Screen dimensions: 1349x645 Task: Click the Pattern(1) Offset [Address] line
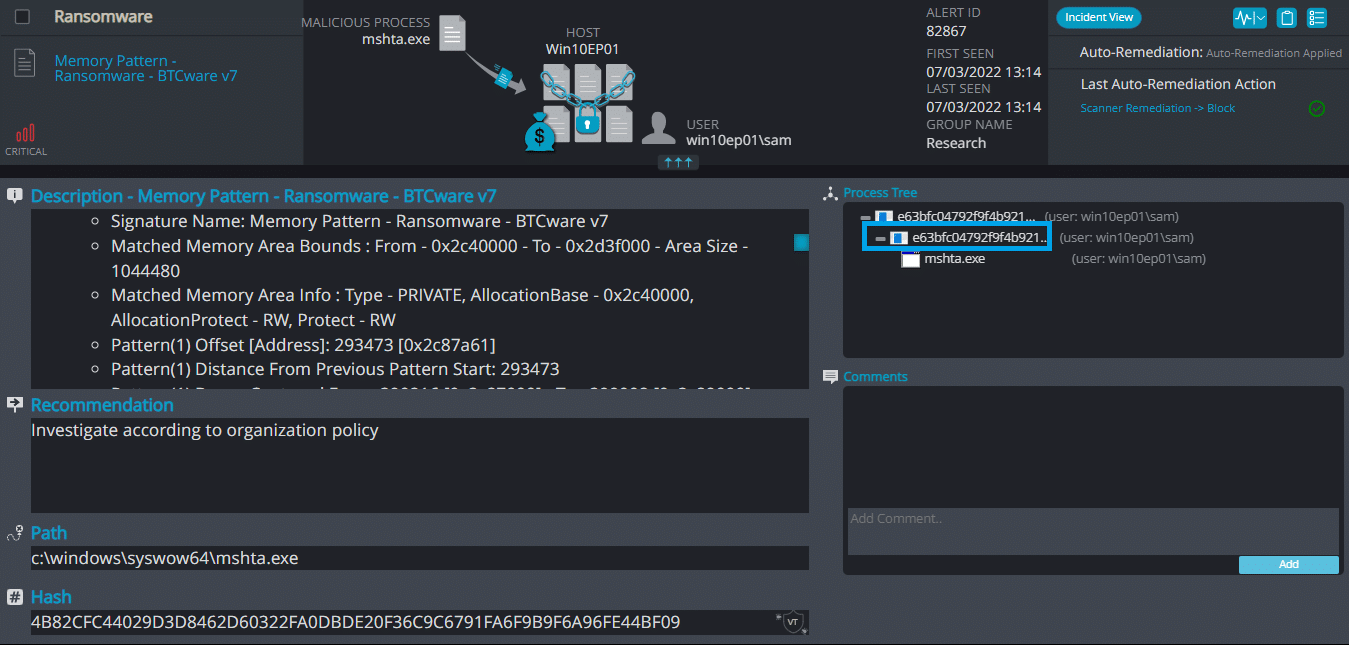click(x=303, y=344)
